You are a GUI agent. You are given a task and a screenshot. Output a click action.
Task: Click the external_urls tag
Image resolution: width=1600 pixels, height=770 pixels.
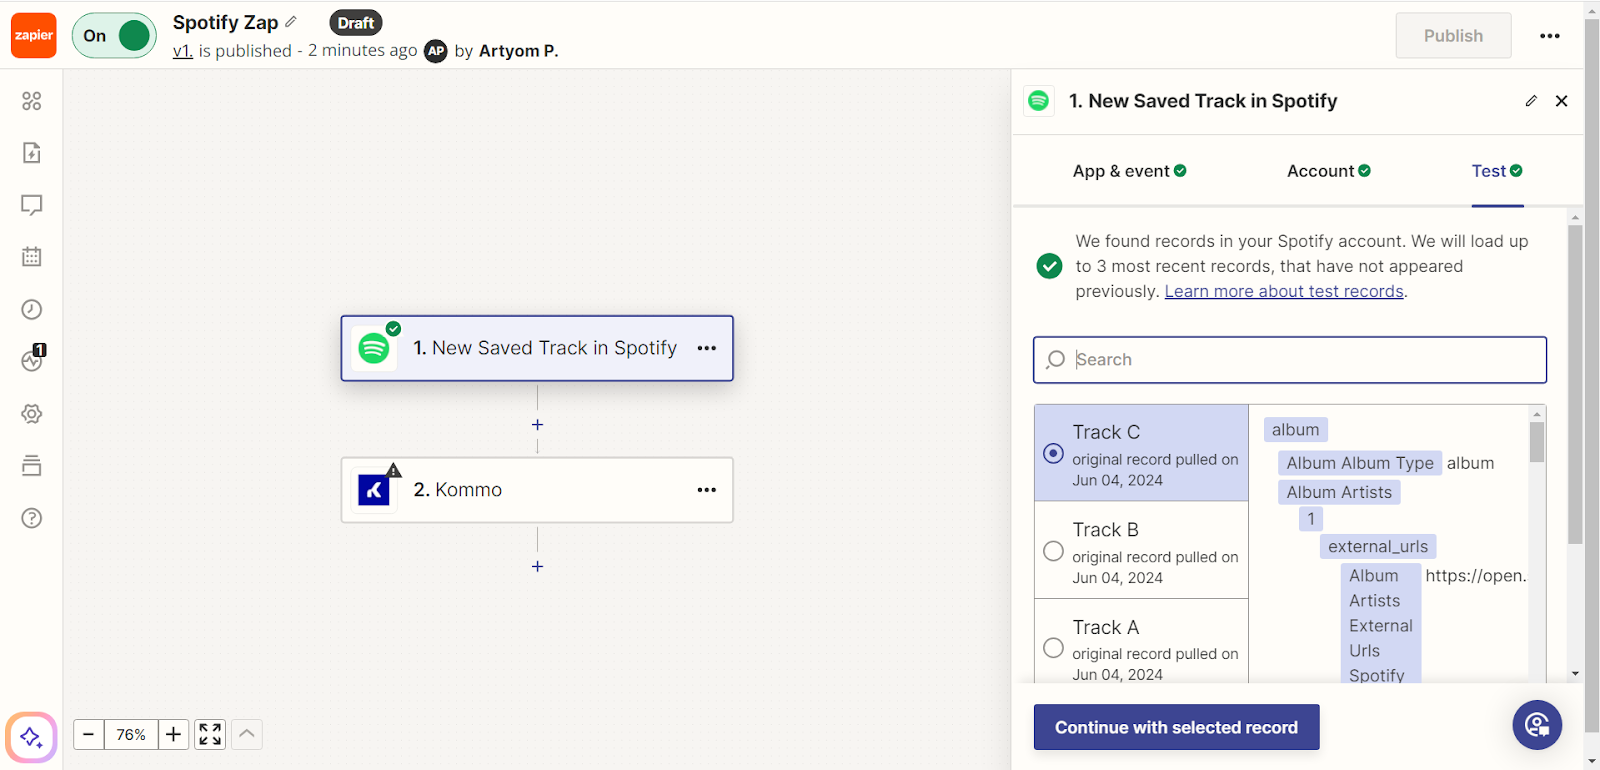click(1378, 547)
